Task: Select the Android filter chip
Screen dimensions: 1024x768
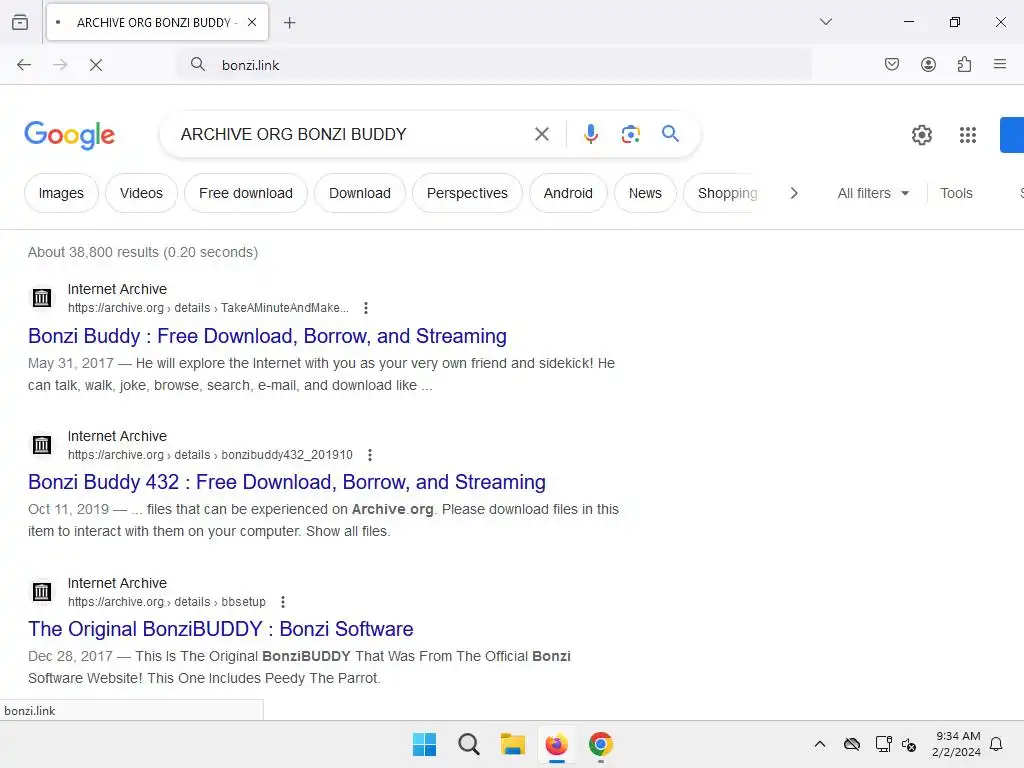Action: [568, 193]
